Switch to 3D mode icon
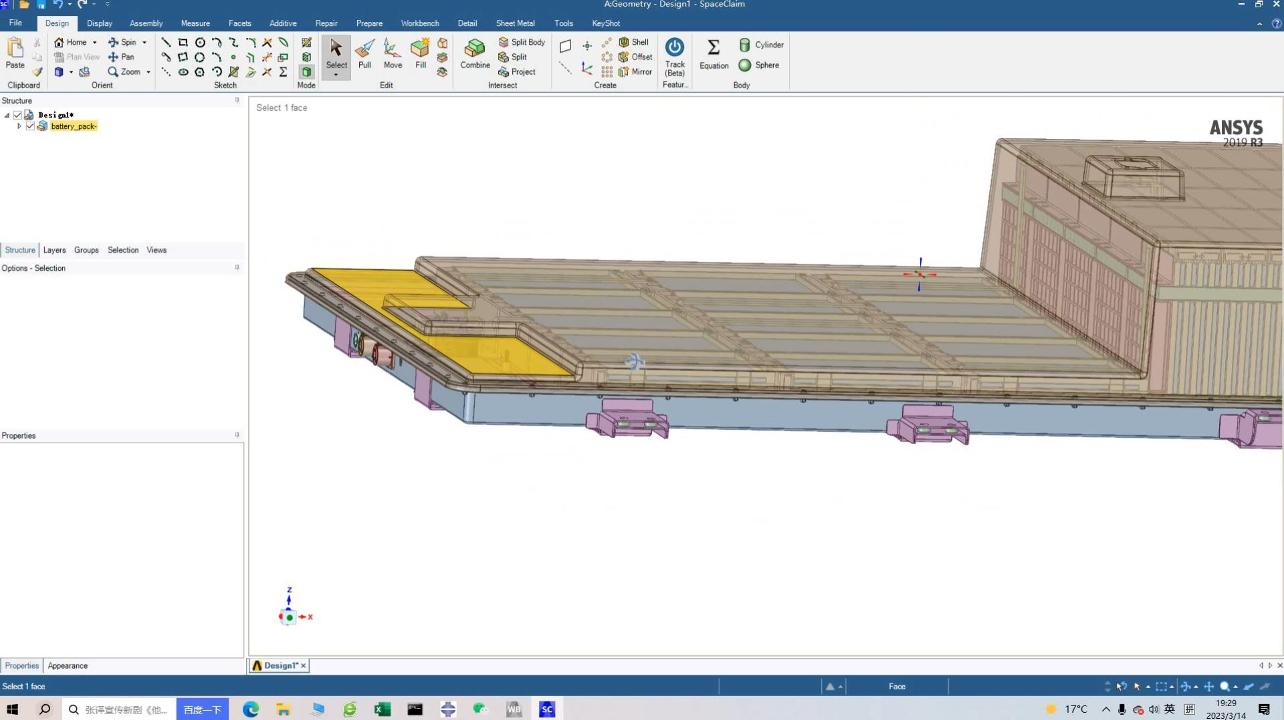This screenshot has width=1284, height=720. coord(306,72)
